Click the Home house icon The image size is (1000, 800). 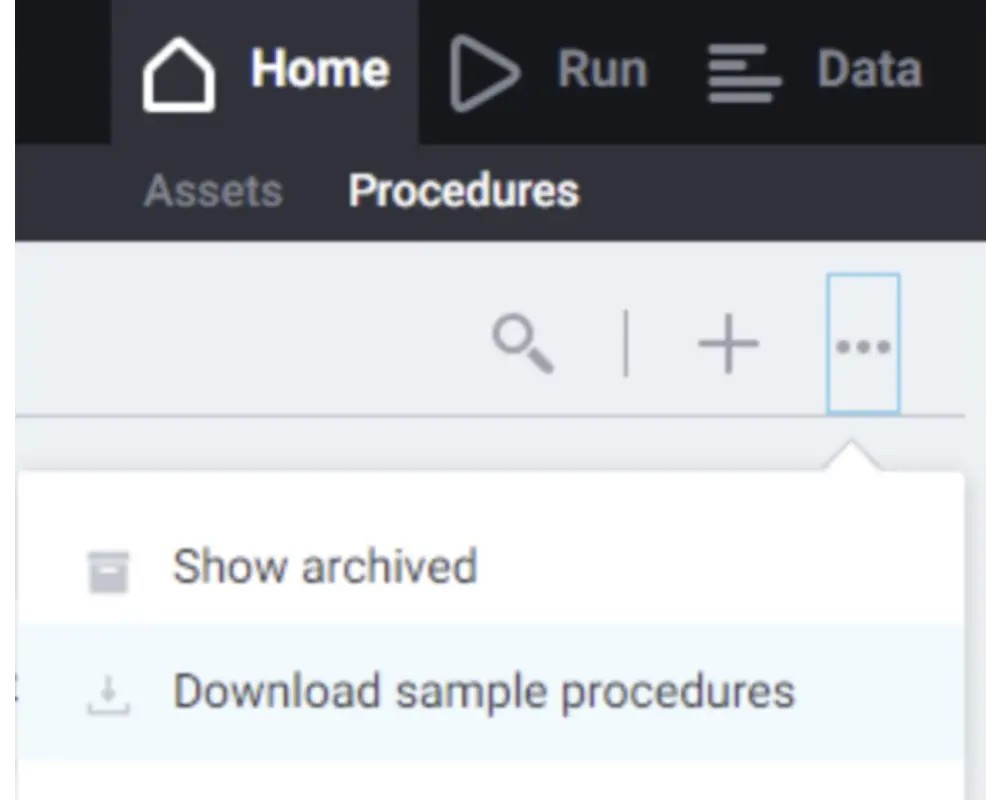(178, 74)
